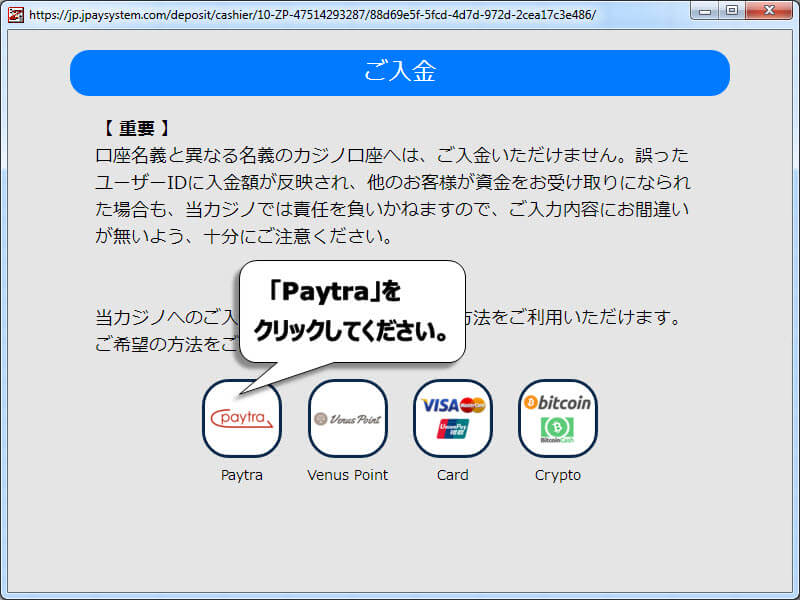The width and height of the screenshot is (800, 600).
Task: Click the jp.jpaysystem.com URL in title bar
Action: [x=312, y=15]
